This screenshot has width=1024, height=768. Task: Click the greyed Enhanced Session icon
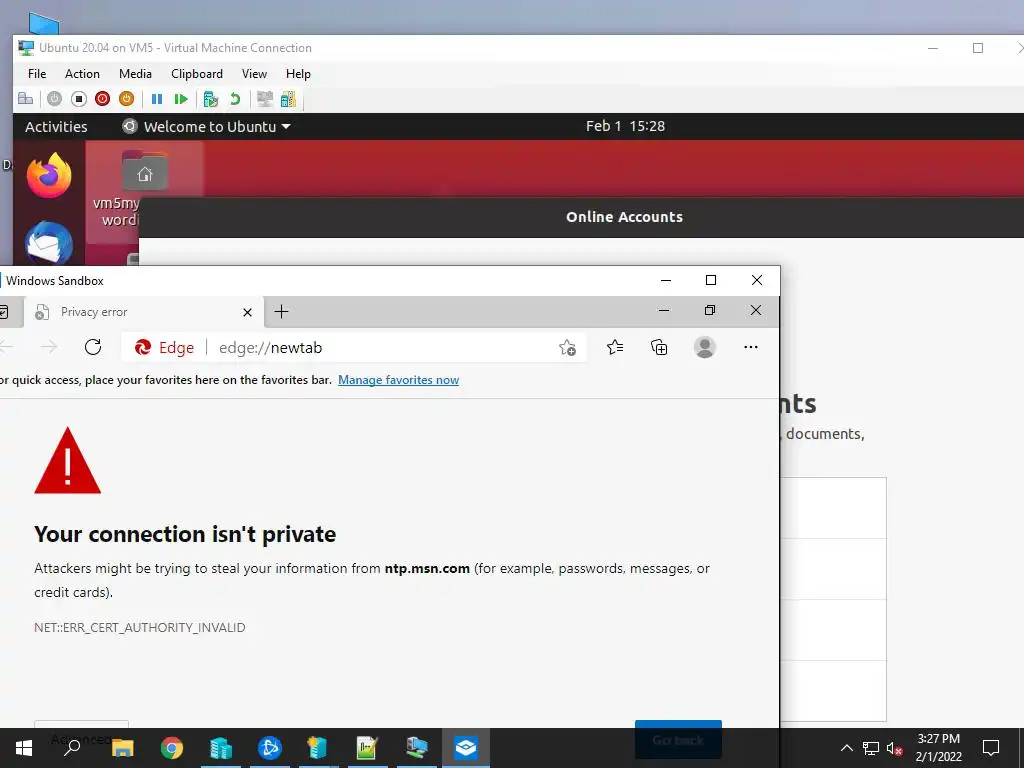[264, 99]
